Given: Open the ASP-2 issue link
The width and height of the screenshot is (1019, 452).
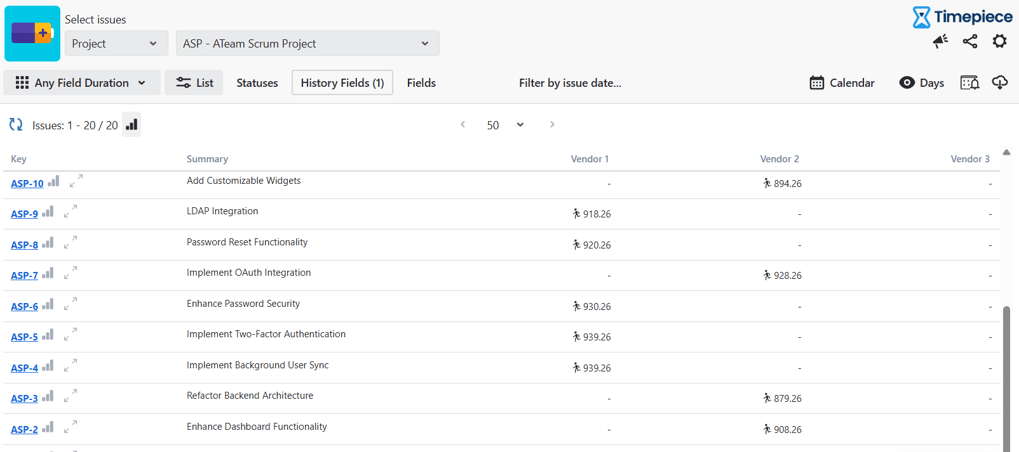Looking at the screenshot, I should 25,430.
